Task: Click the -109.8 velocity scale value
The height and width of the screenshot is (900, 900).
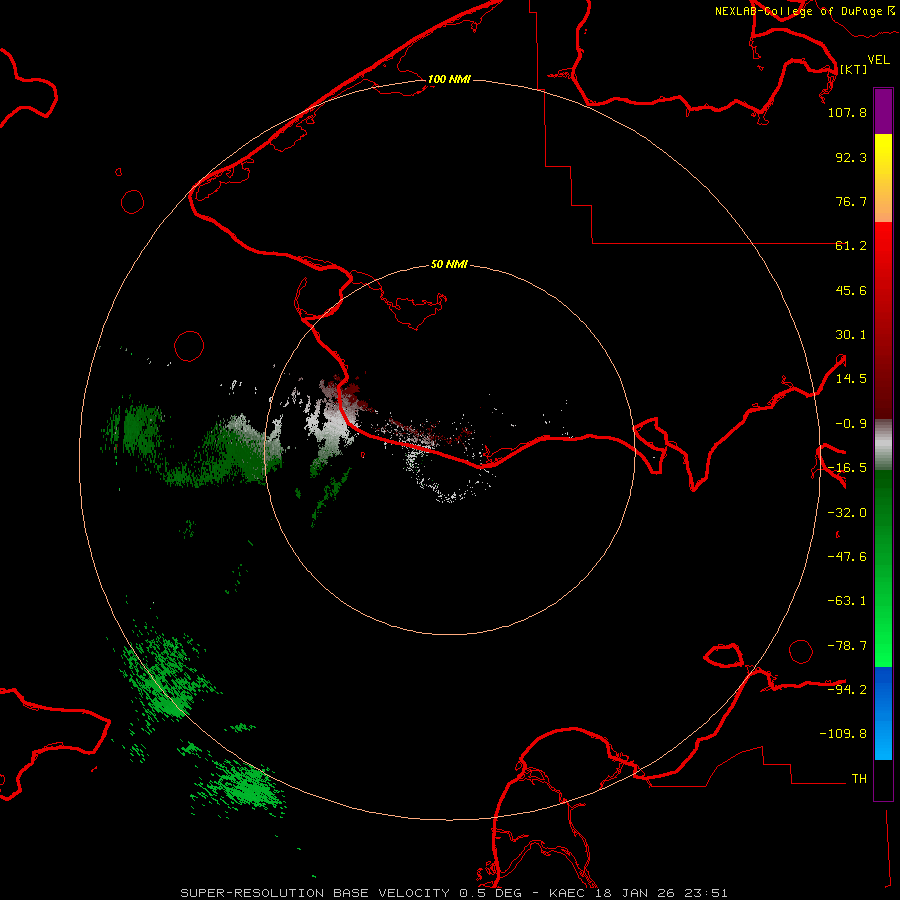Action: click(x=843, y=734)
